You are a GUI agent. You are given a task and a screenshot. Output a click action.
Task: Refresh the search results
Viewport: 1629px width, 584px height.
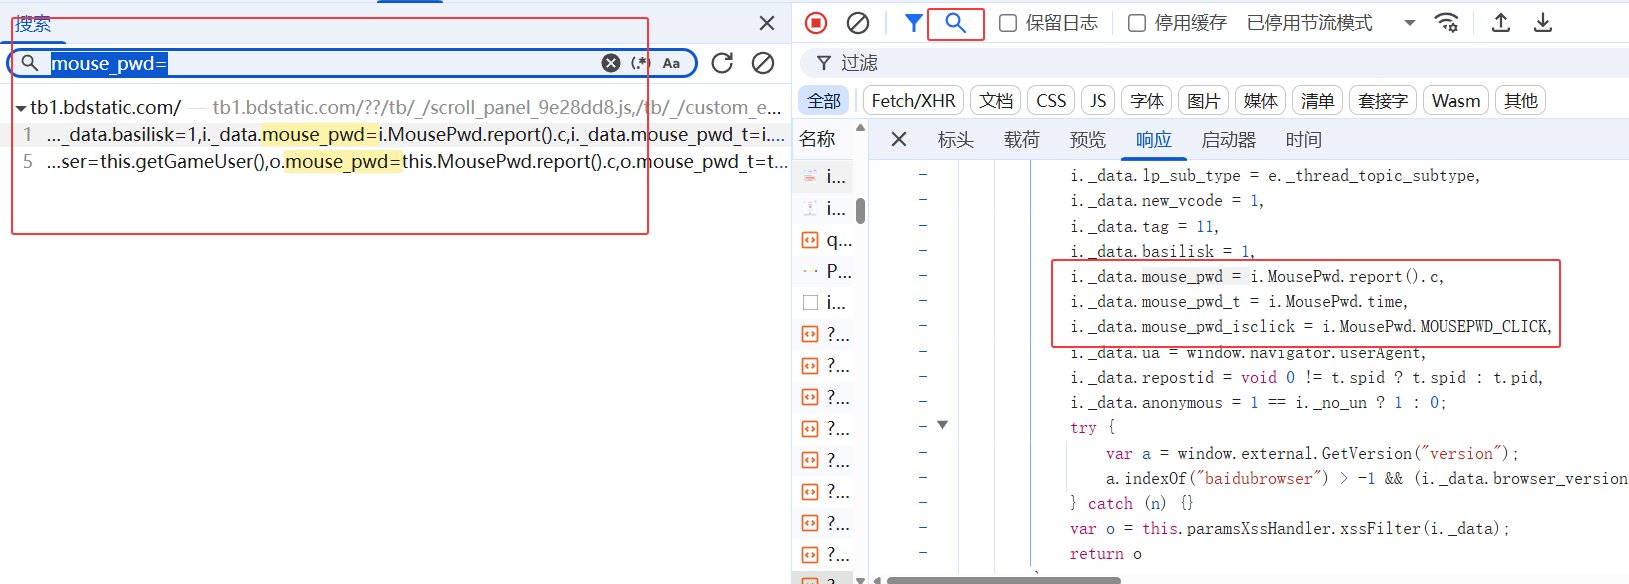point(722,63)
